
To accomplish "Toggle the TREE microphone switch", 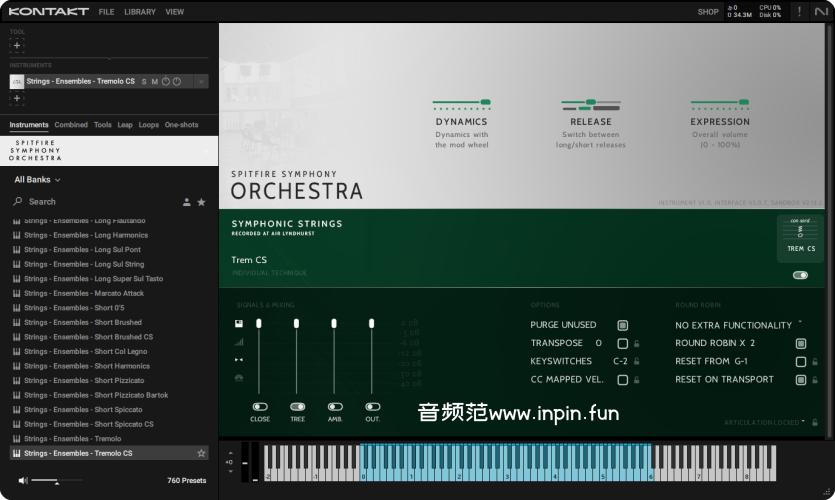I will pyautogui.click(x=297, y=407).
